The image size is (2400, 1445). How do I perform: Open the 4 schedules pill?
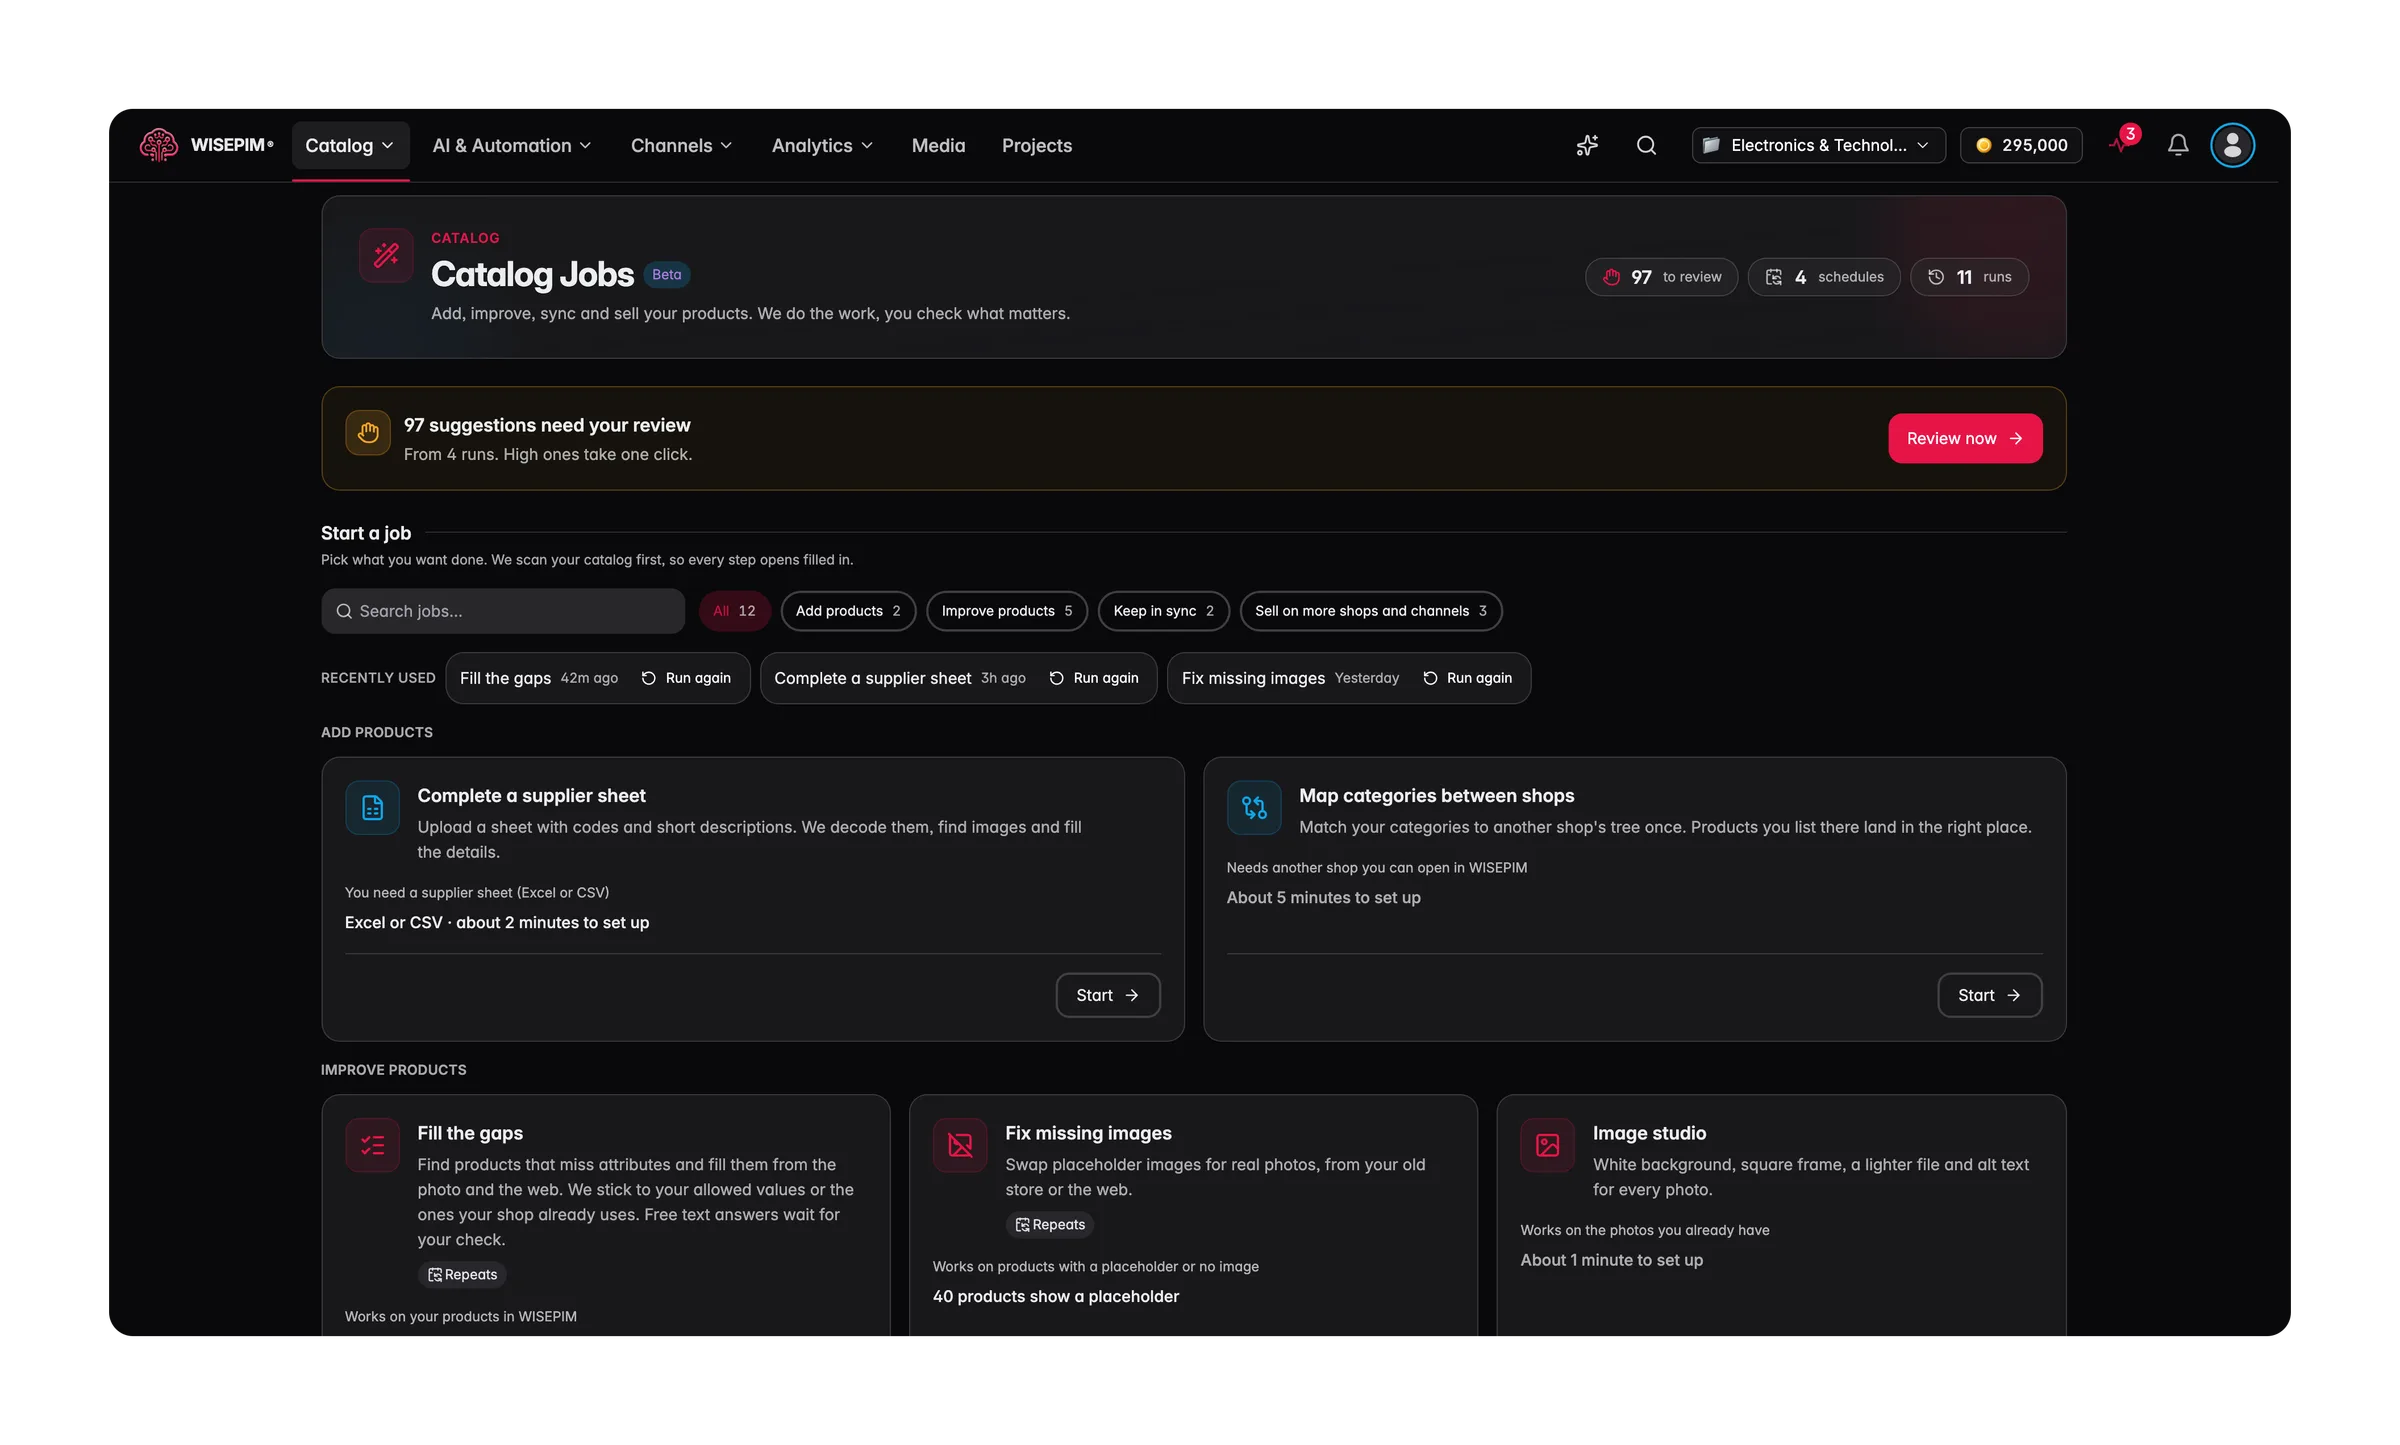1824,277
